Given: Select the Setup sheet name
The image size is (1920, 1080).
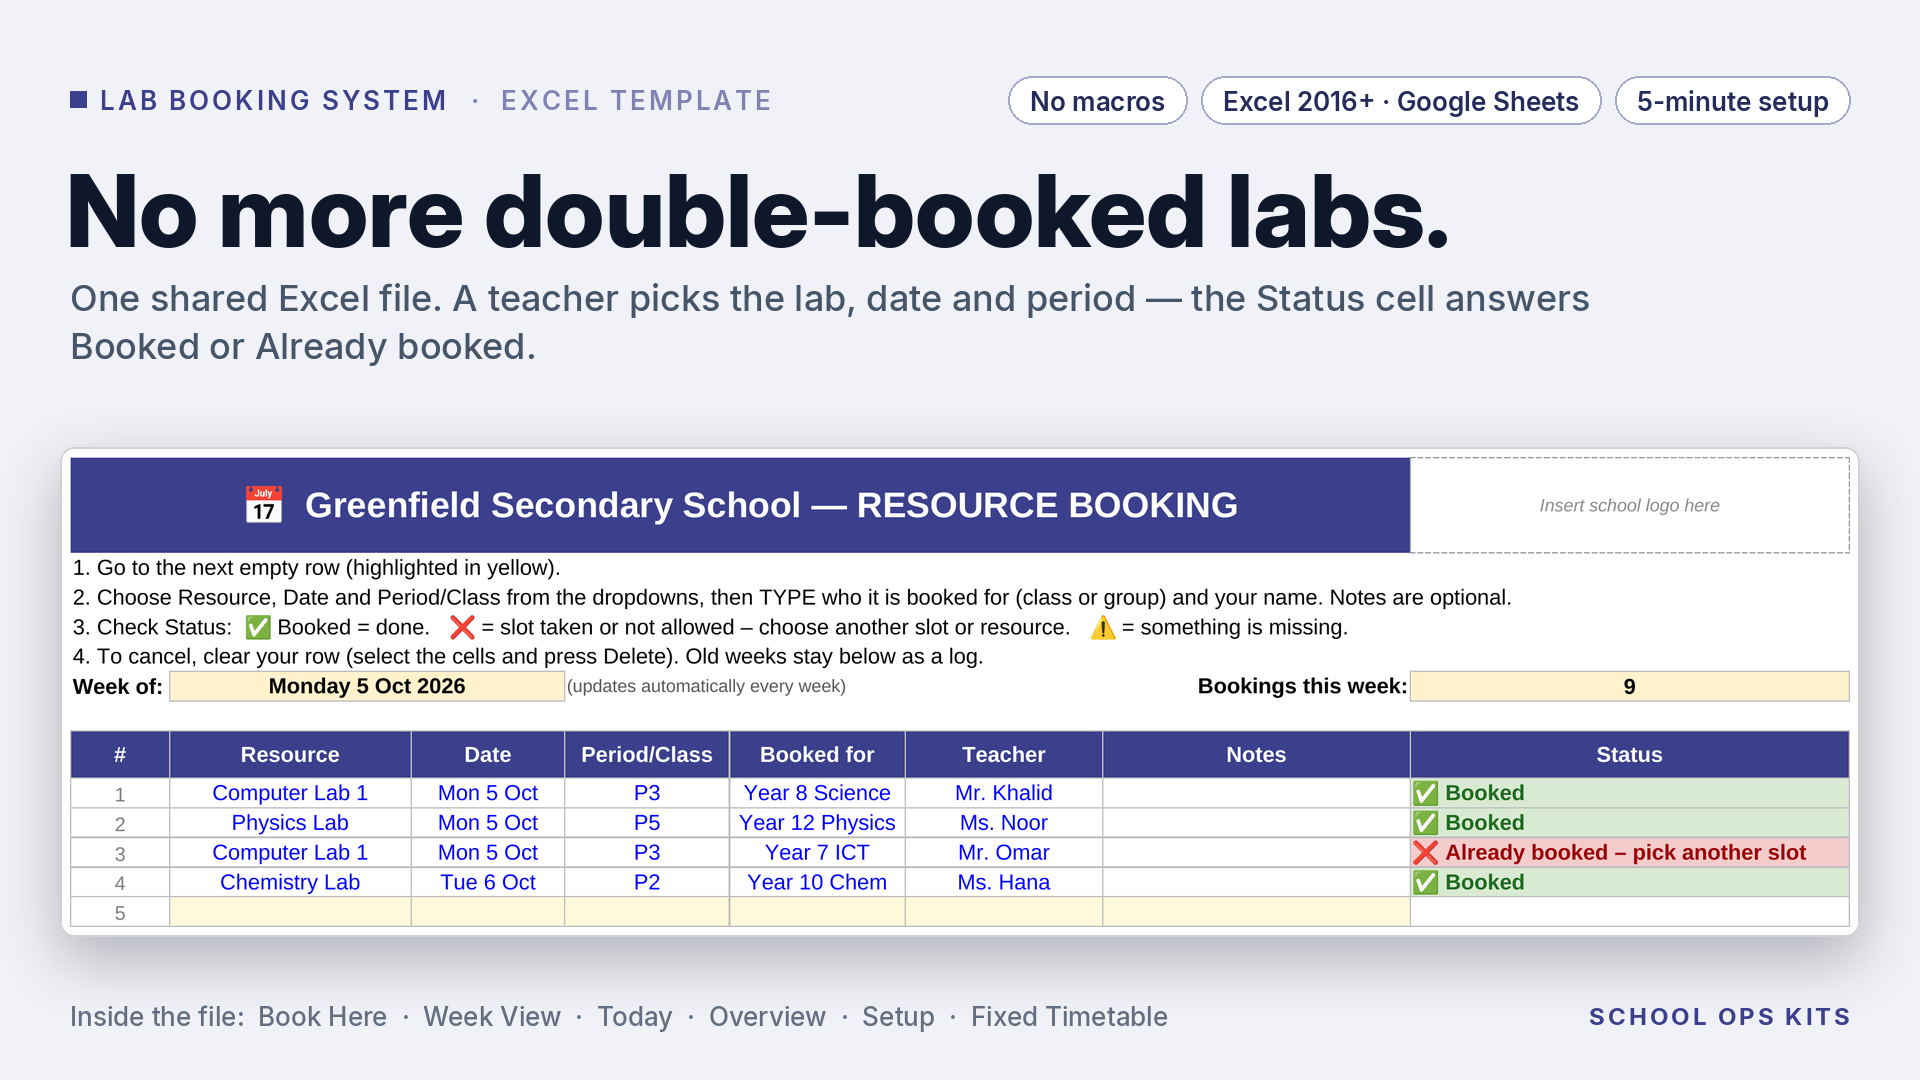Looking at the screenshot, I should 898,1017.
